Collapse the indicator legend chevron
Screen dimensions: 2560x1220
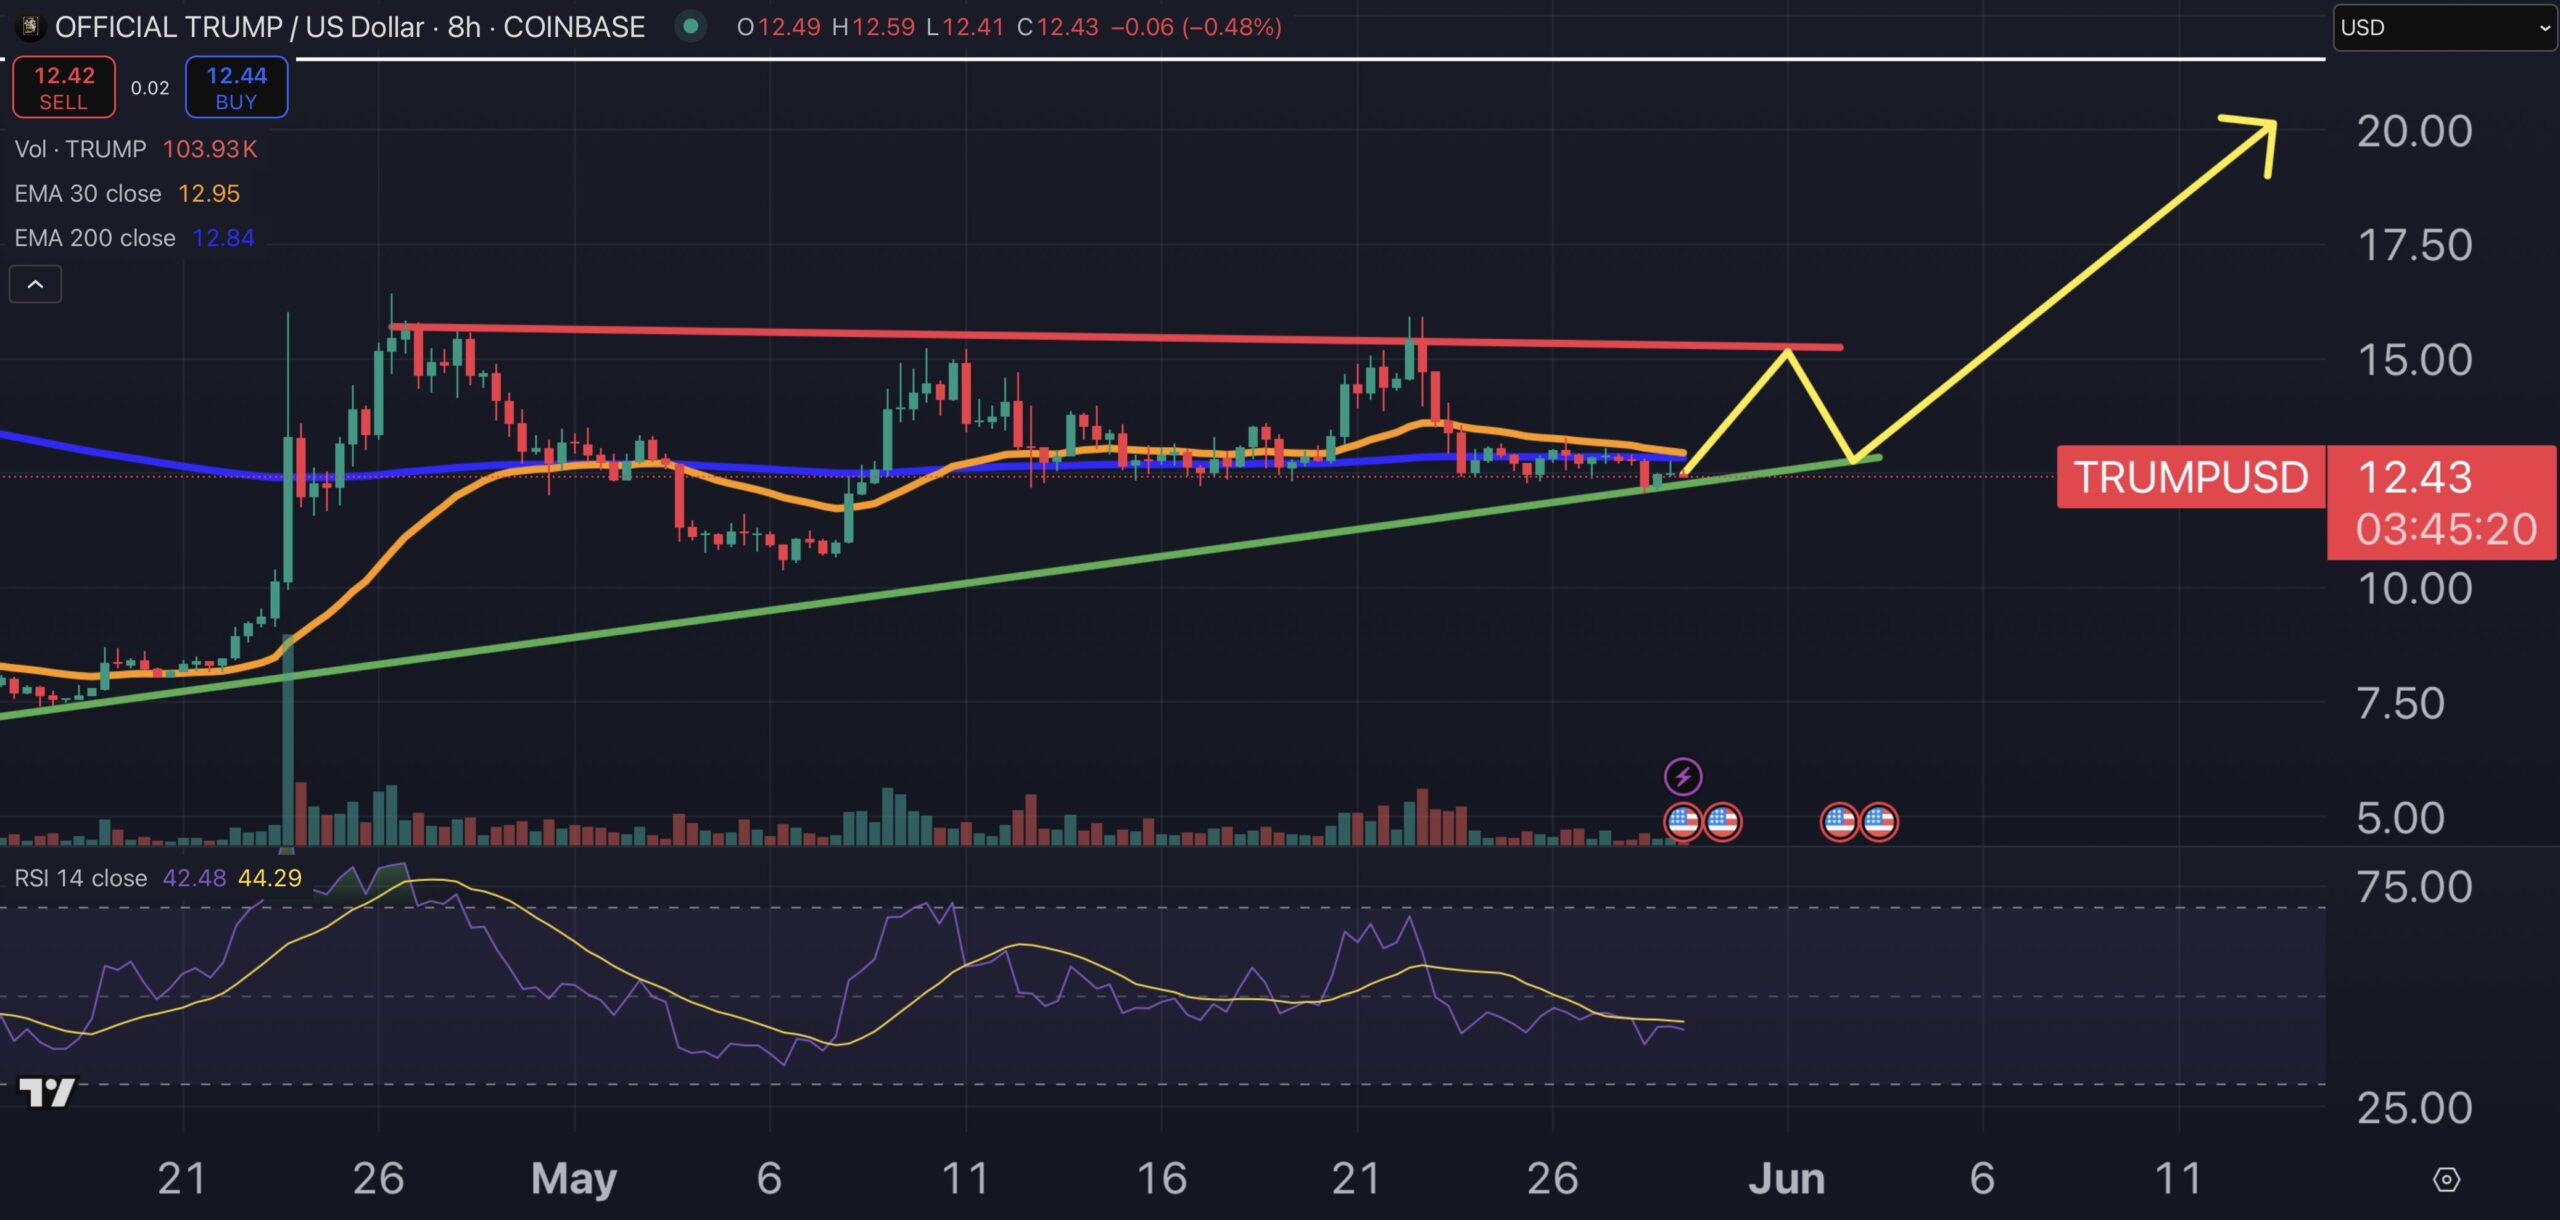[x=35, y=285]
